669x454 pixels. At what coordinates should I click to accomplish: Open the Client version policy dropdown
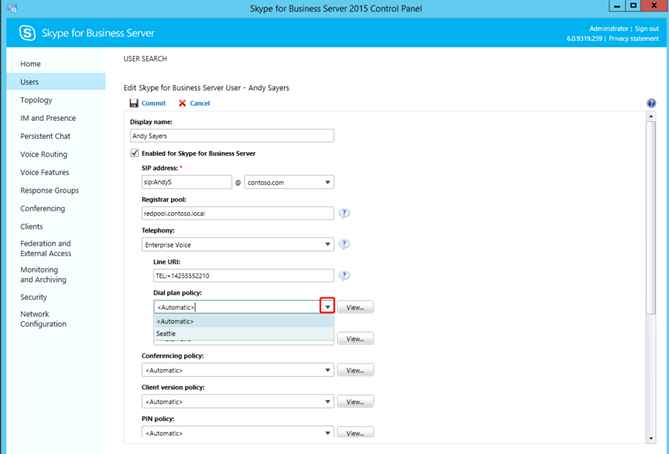(238, 402)
